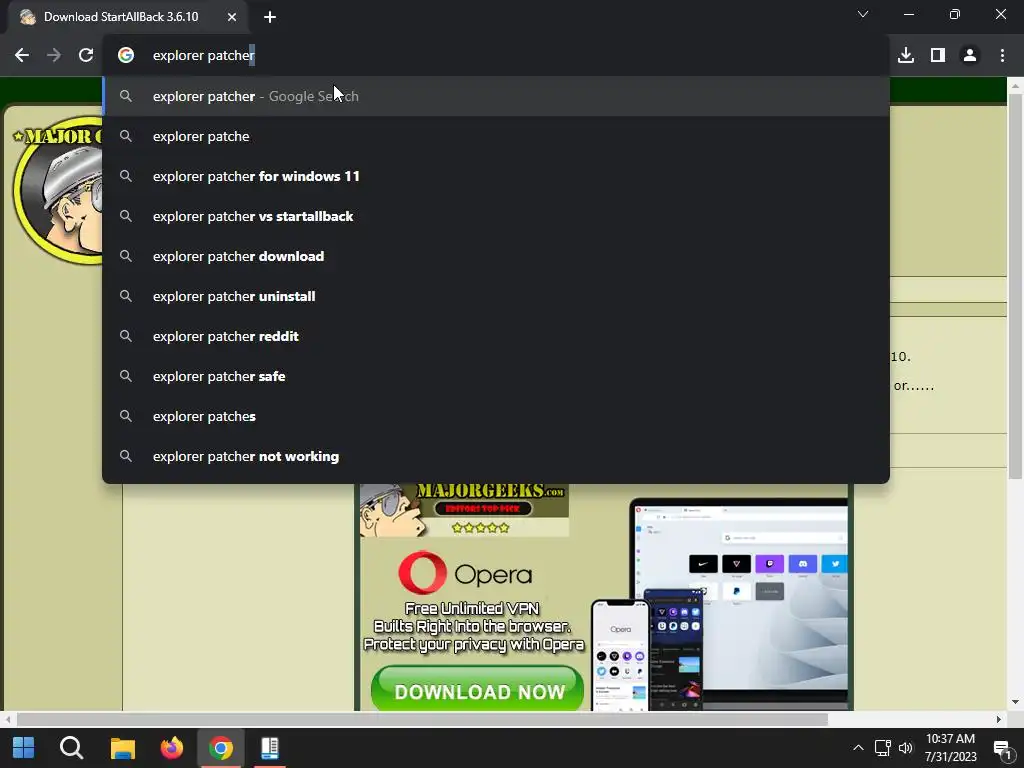Open the Chrome downloads icon

pyautogui.click(x=906, y=56)
